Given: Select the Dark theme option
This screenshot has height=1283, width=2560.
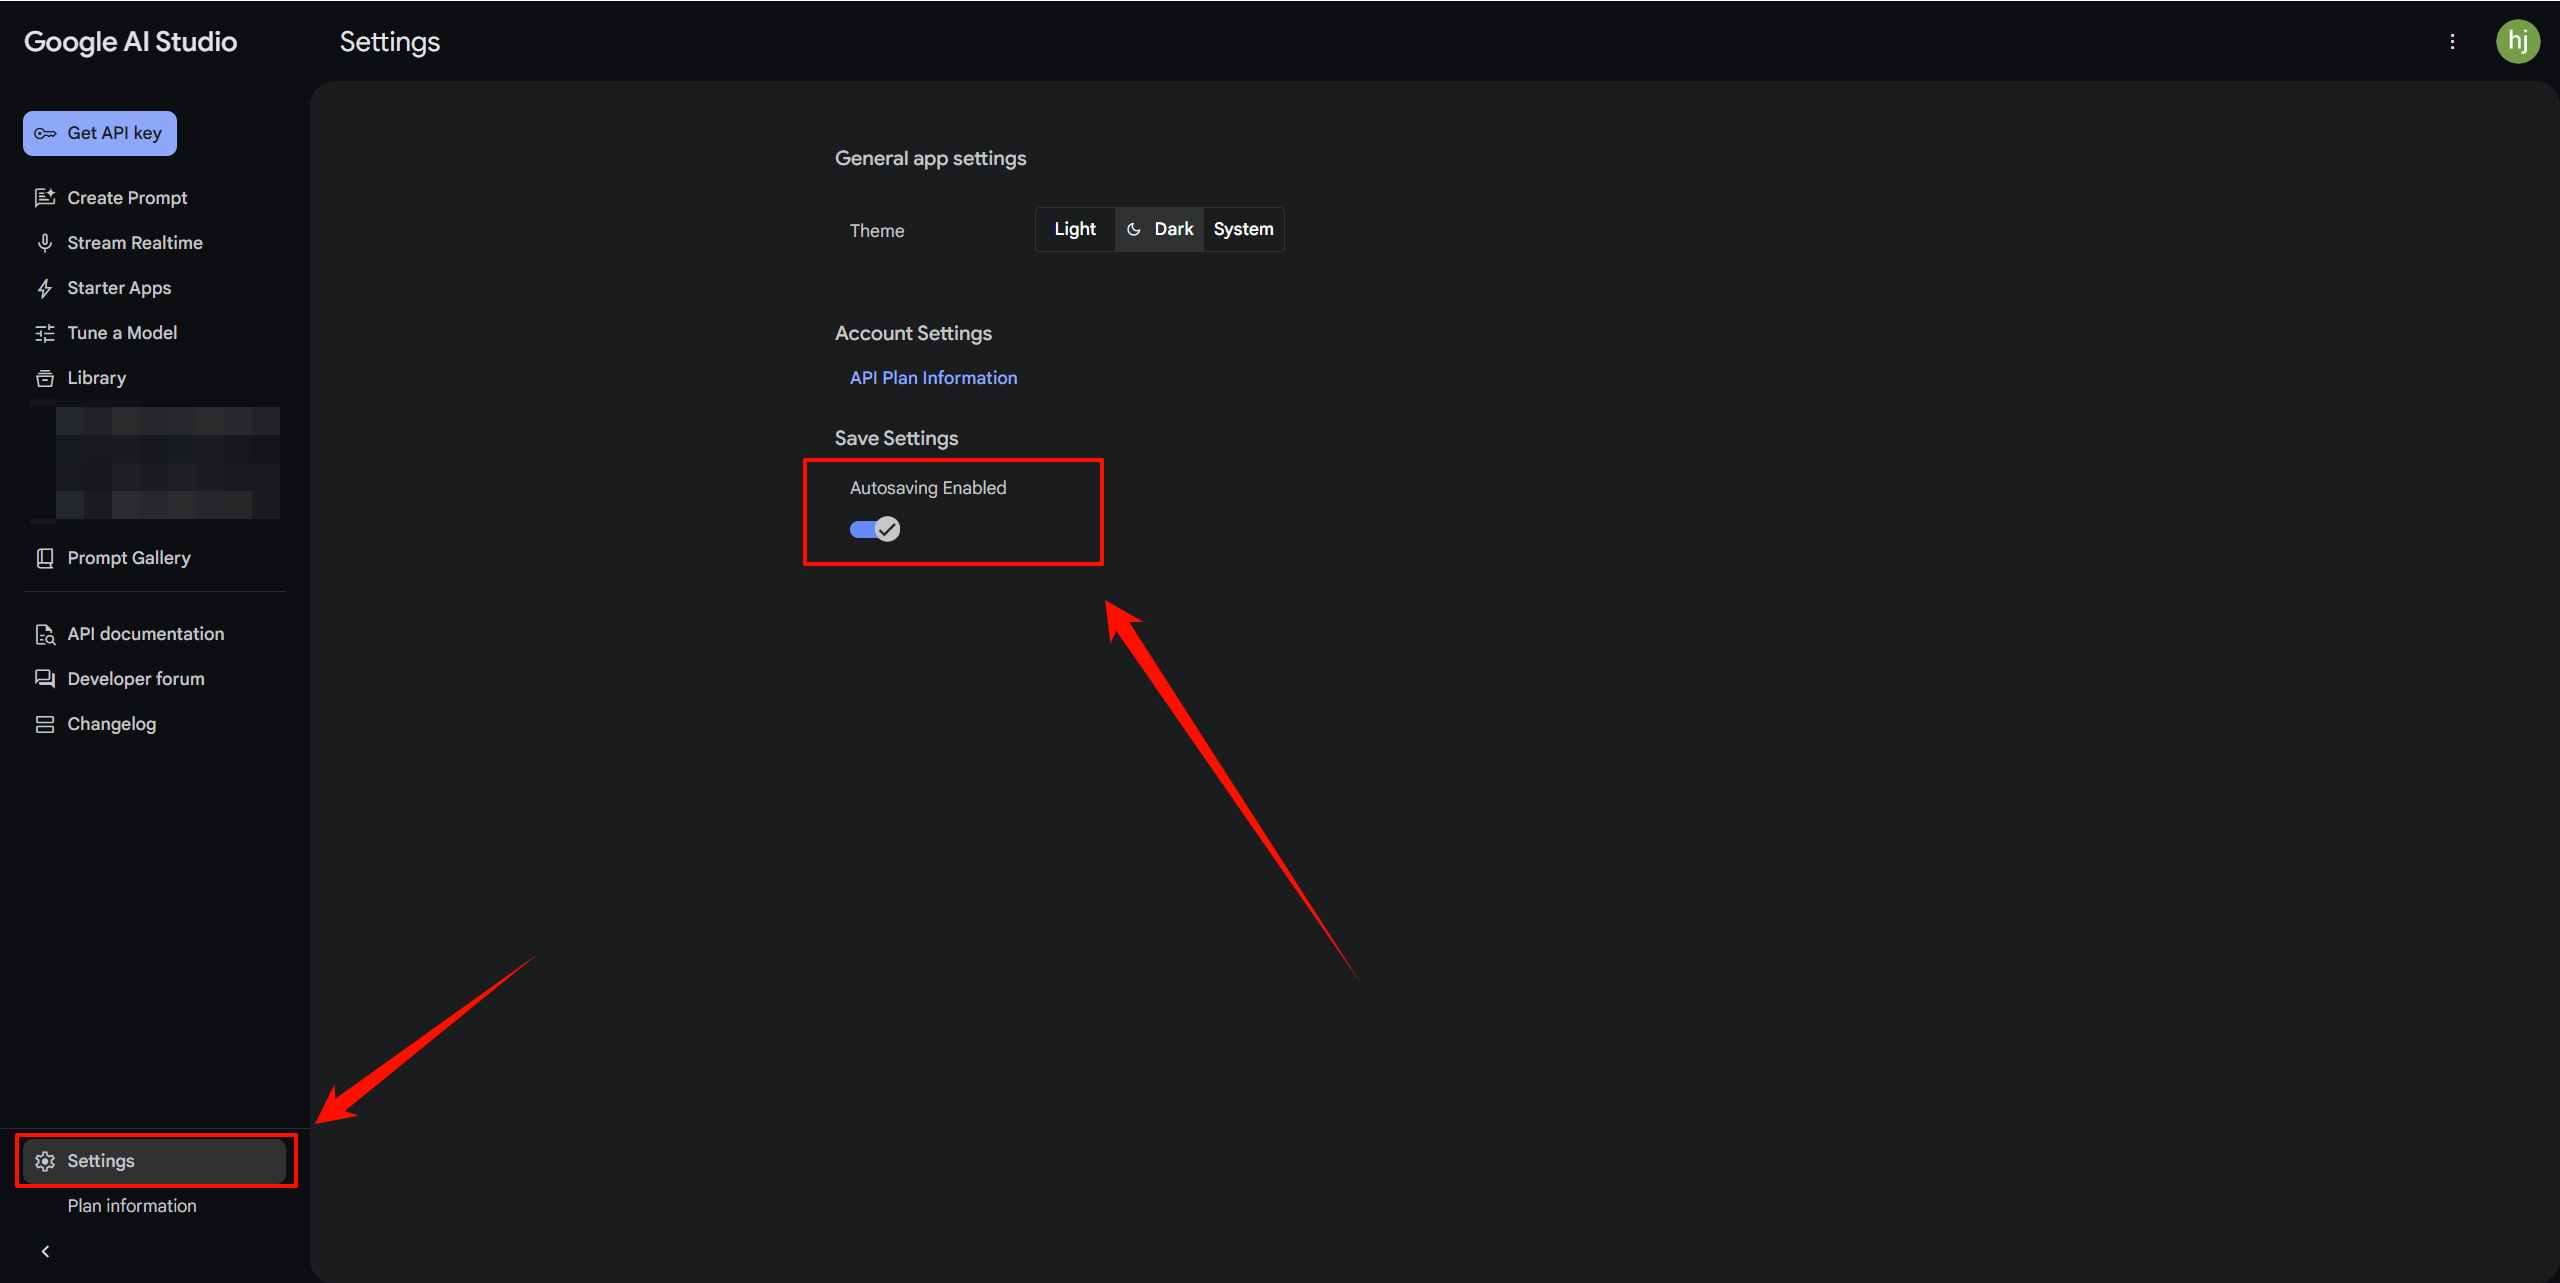Looking at the screenshot, I should [1160, 229].
